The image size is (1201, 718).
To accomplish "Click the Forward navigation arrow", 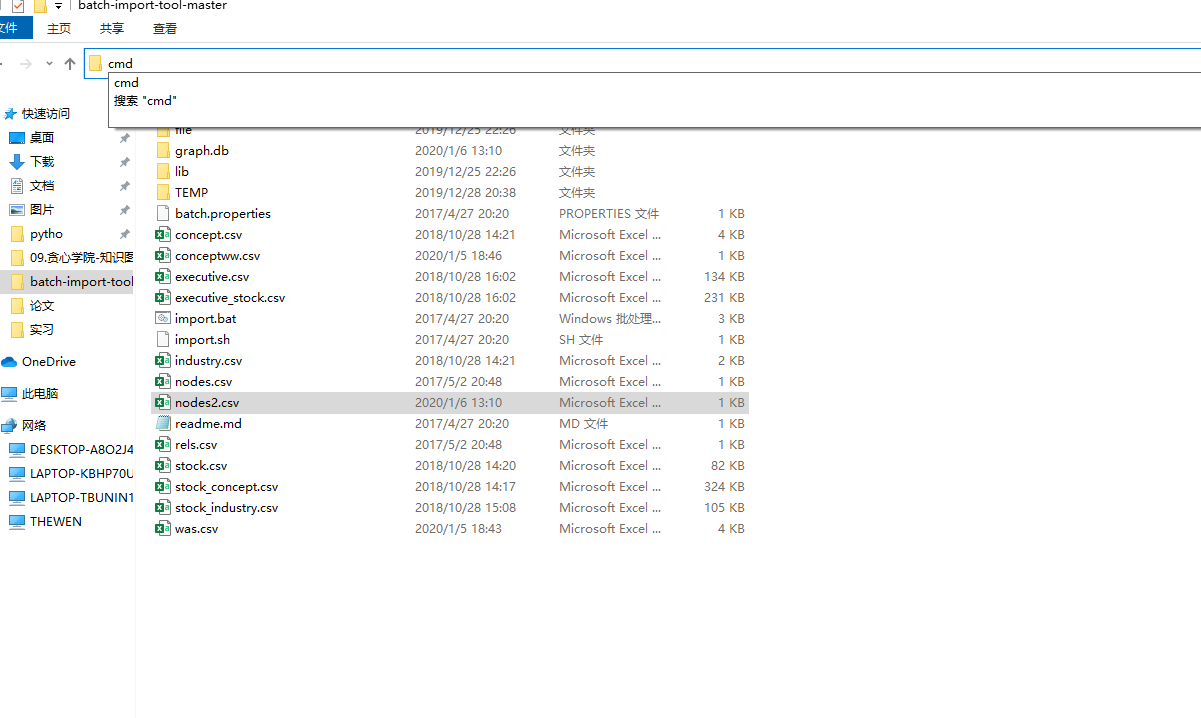I will point(27,63).
